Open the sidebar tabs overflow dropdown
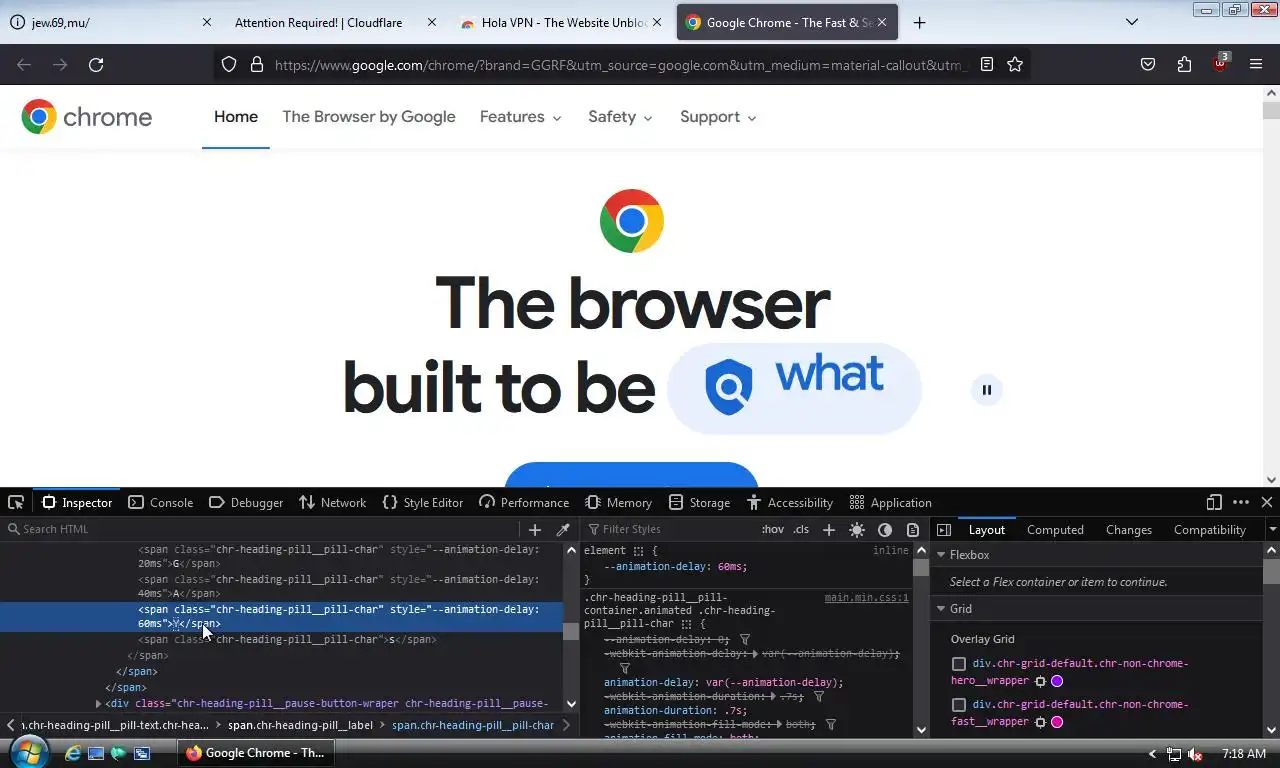This screenshot has width=1280, height=768. [1272, 529]
